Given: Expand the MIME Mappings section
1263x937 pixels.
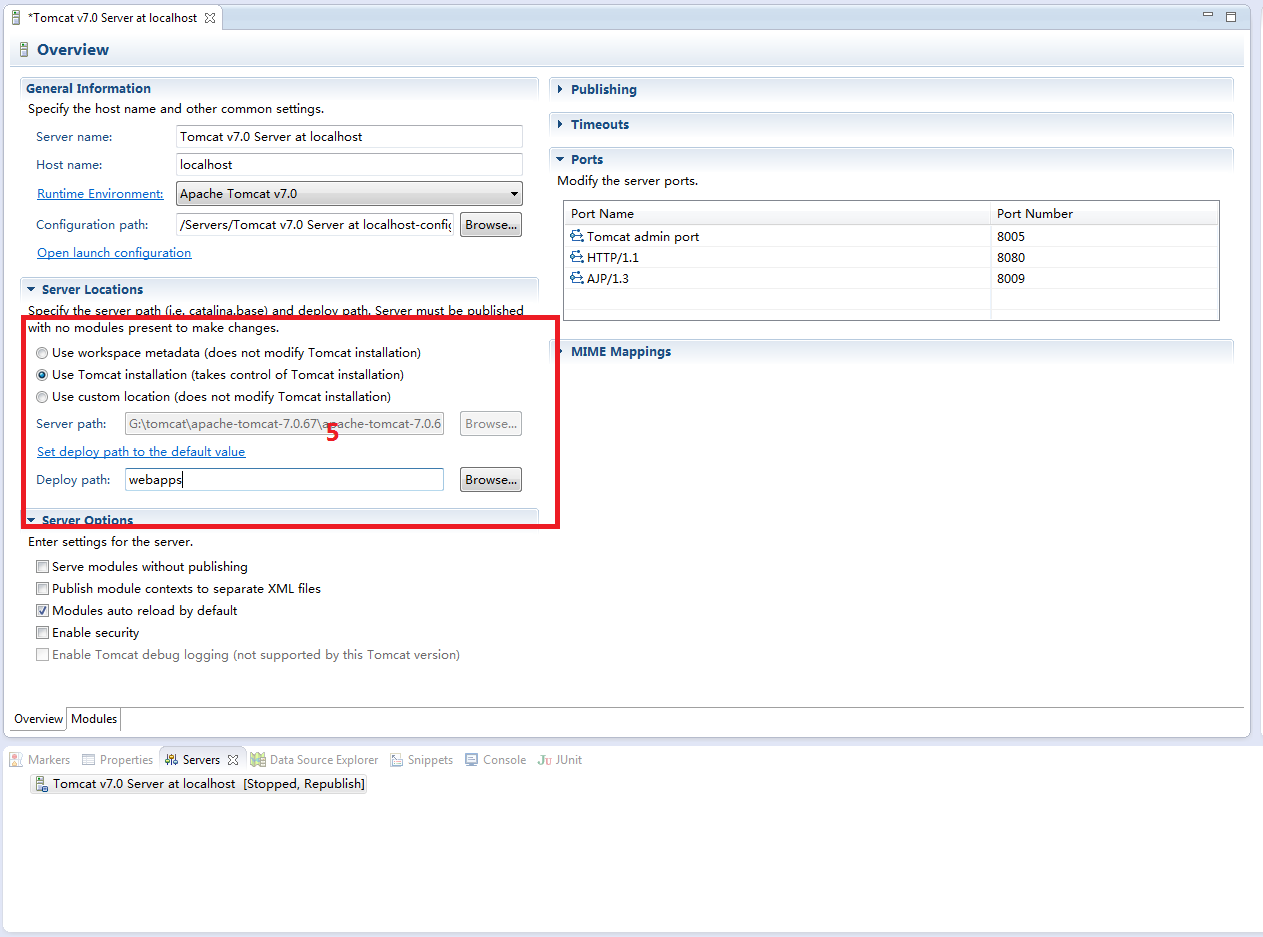Looking at the screenshot, I should coord(561,352).
